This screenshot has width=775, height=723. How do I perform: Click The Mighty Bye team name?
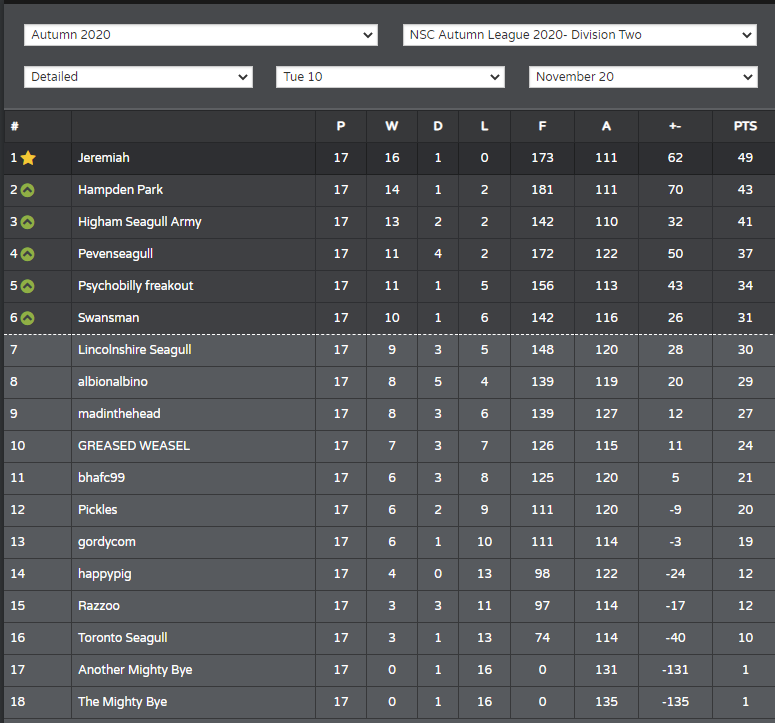coord(123,702)
